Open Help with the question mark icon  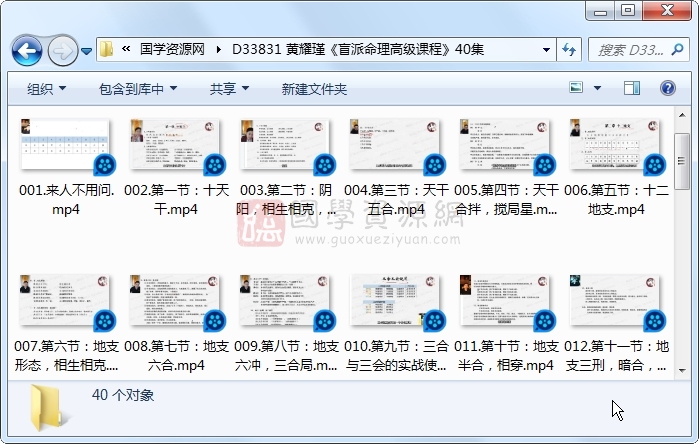[667, 88]
